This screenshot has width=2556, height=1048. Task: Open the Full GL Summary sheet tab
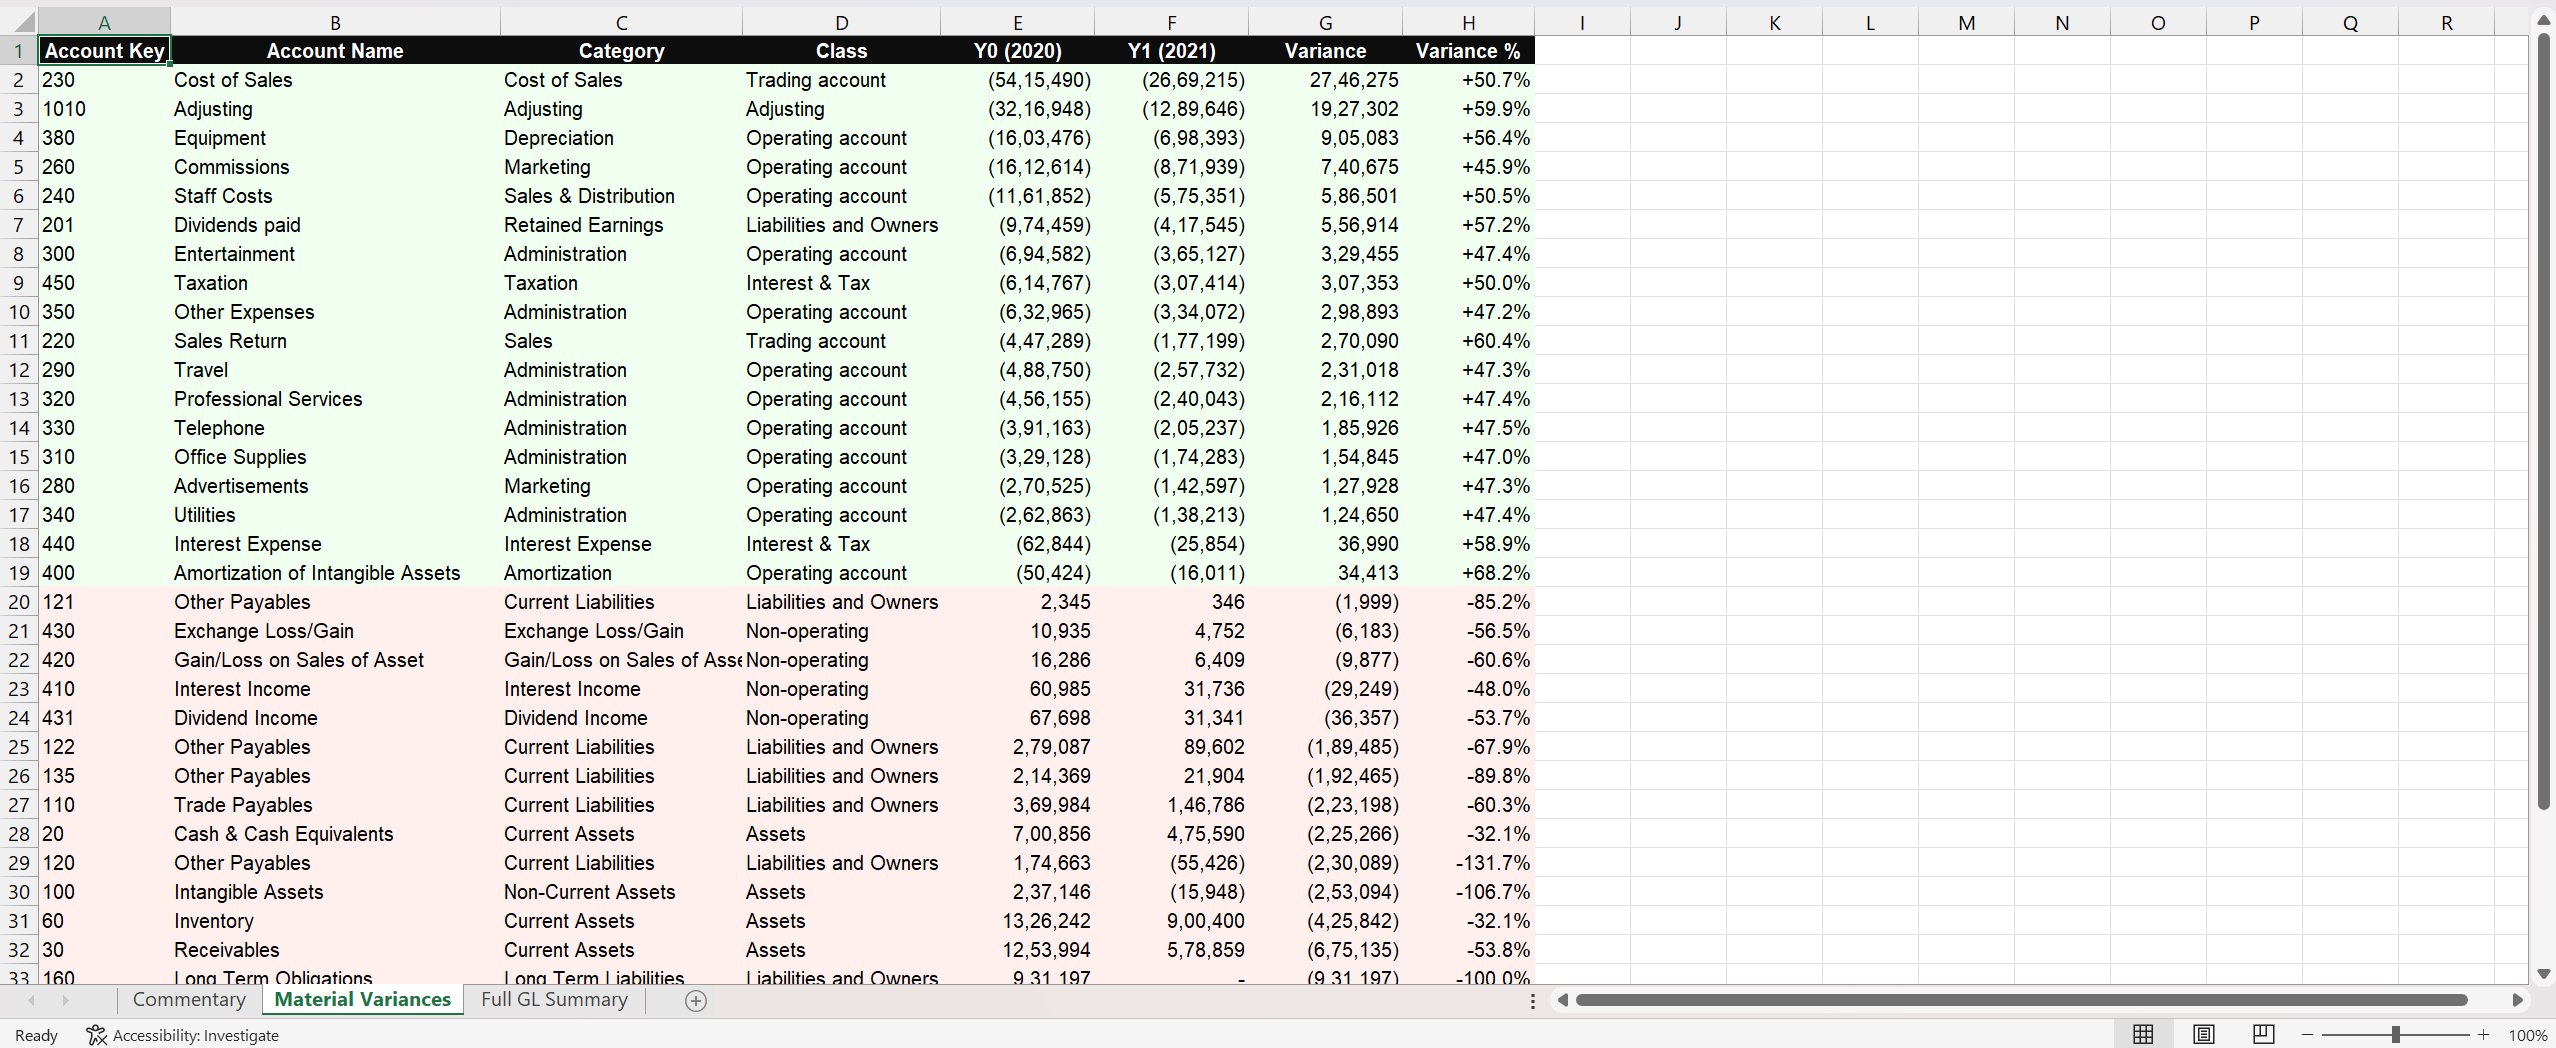[x=554, y=999]
